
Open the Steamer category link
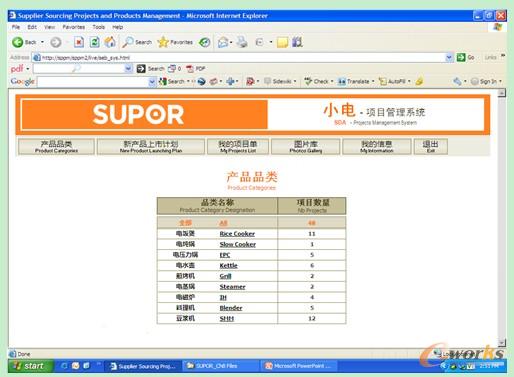[x=232, y=287]
